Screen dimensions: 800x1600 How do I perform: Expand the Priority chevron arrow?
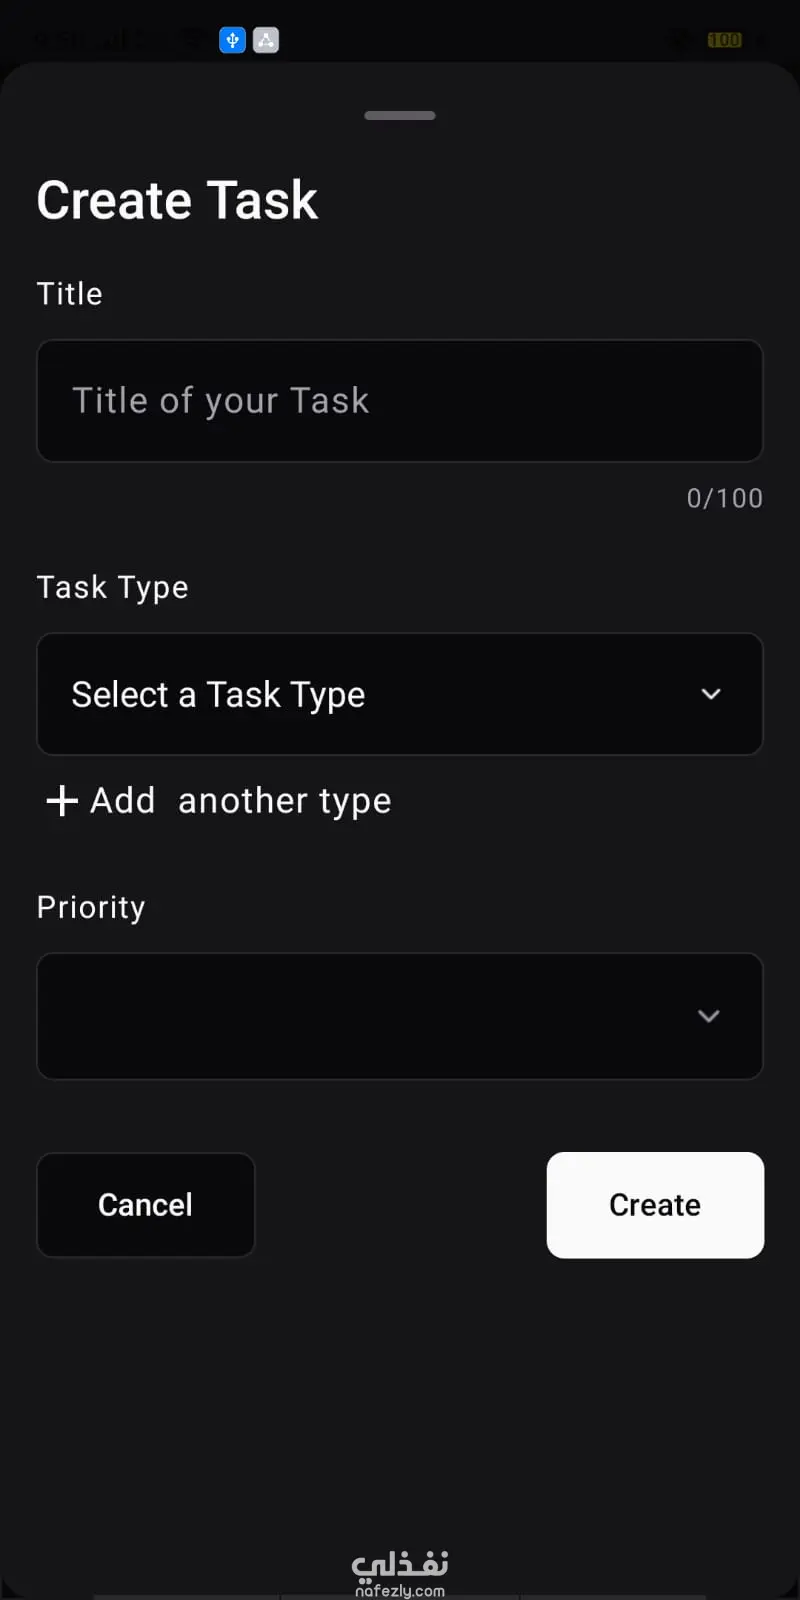709,1016
